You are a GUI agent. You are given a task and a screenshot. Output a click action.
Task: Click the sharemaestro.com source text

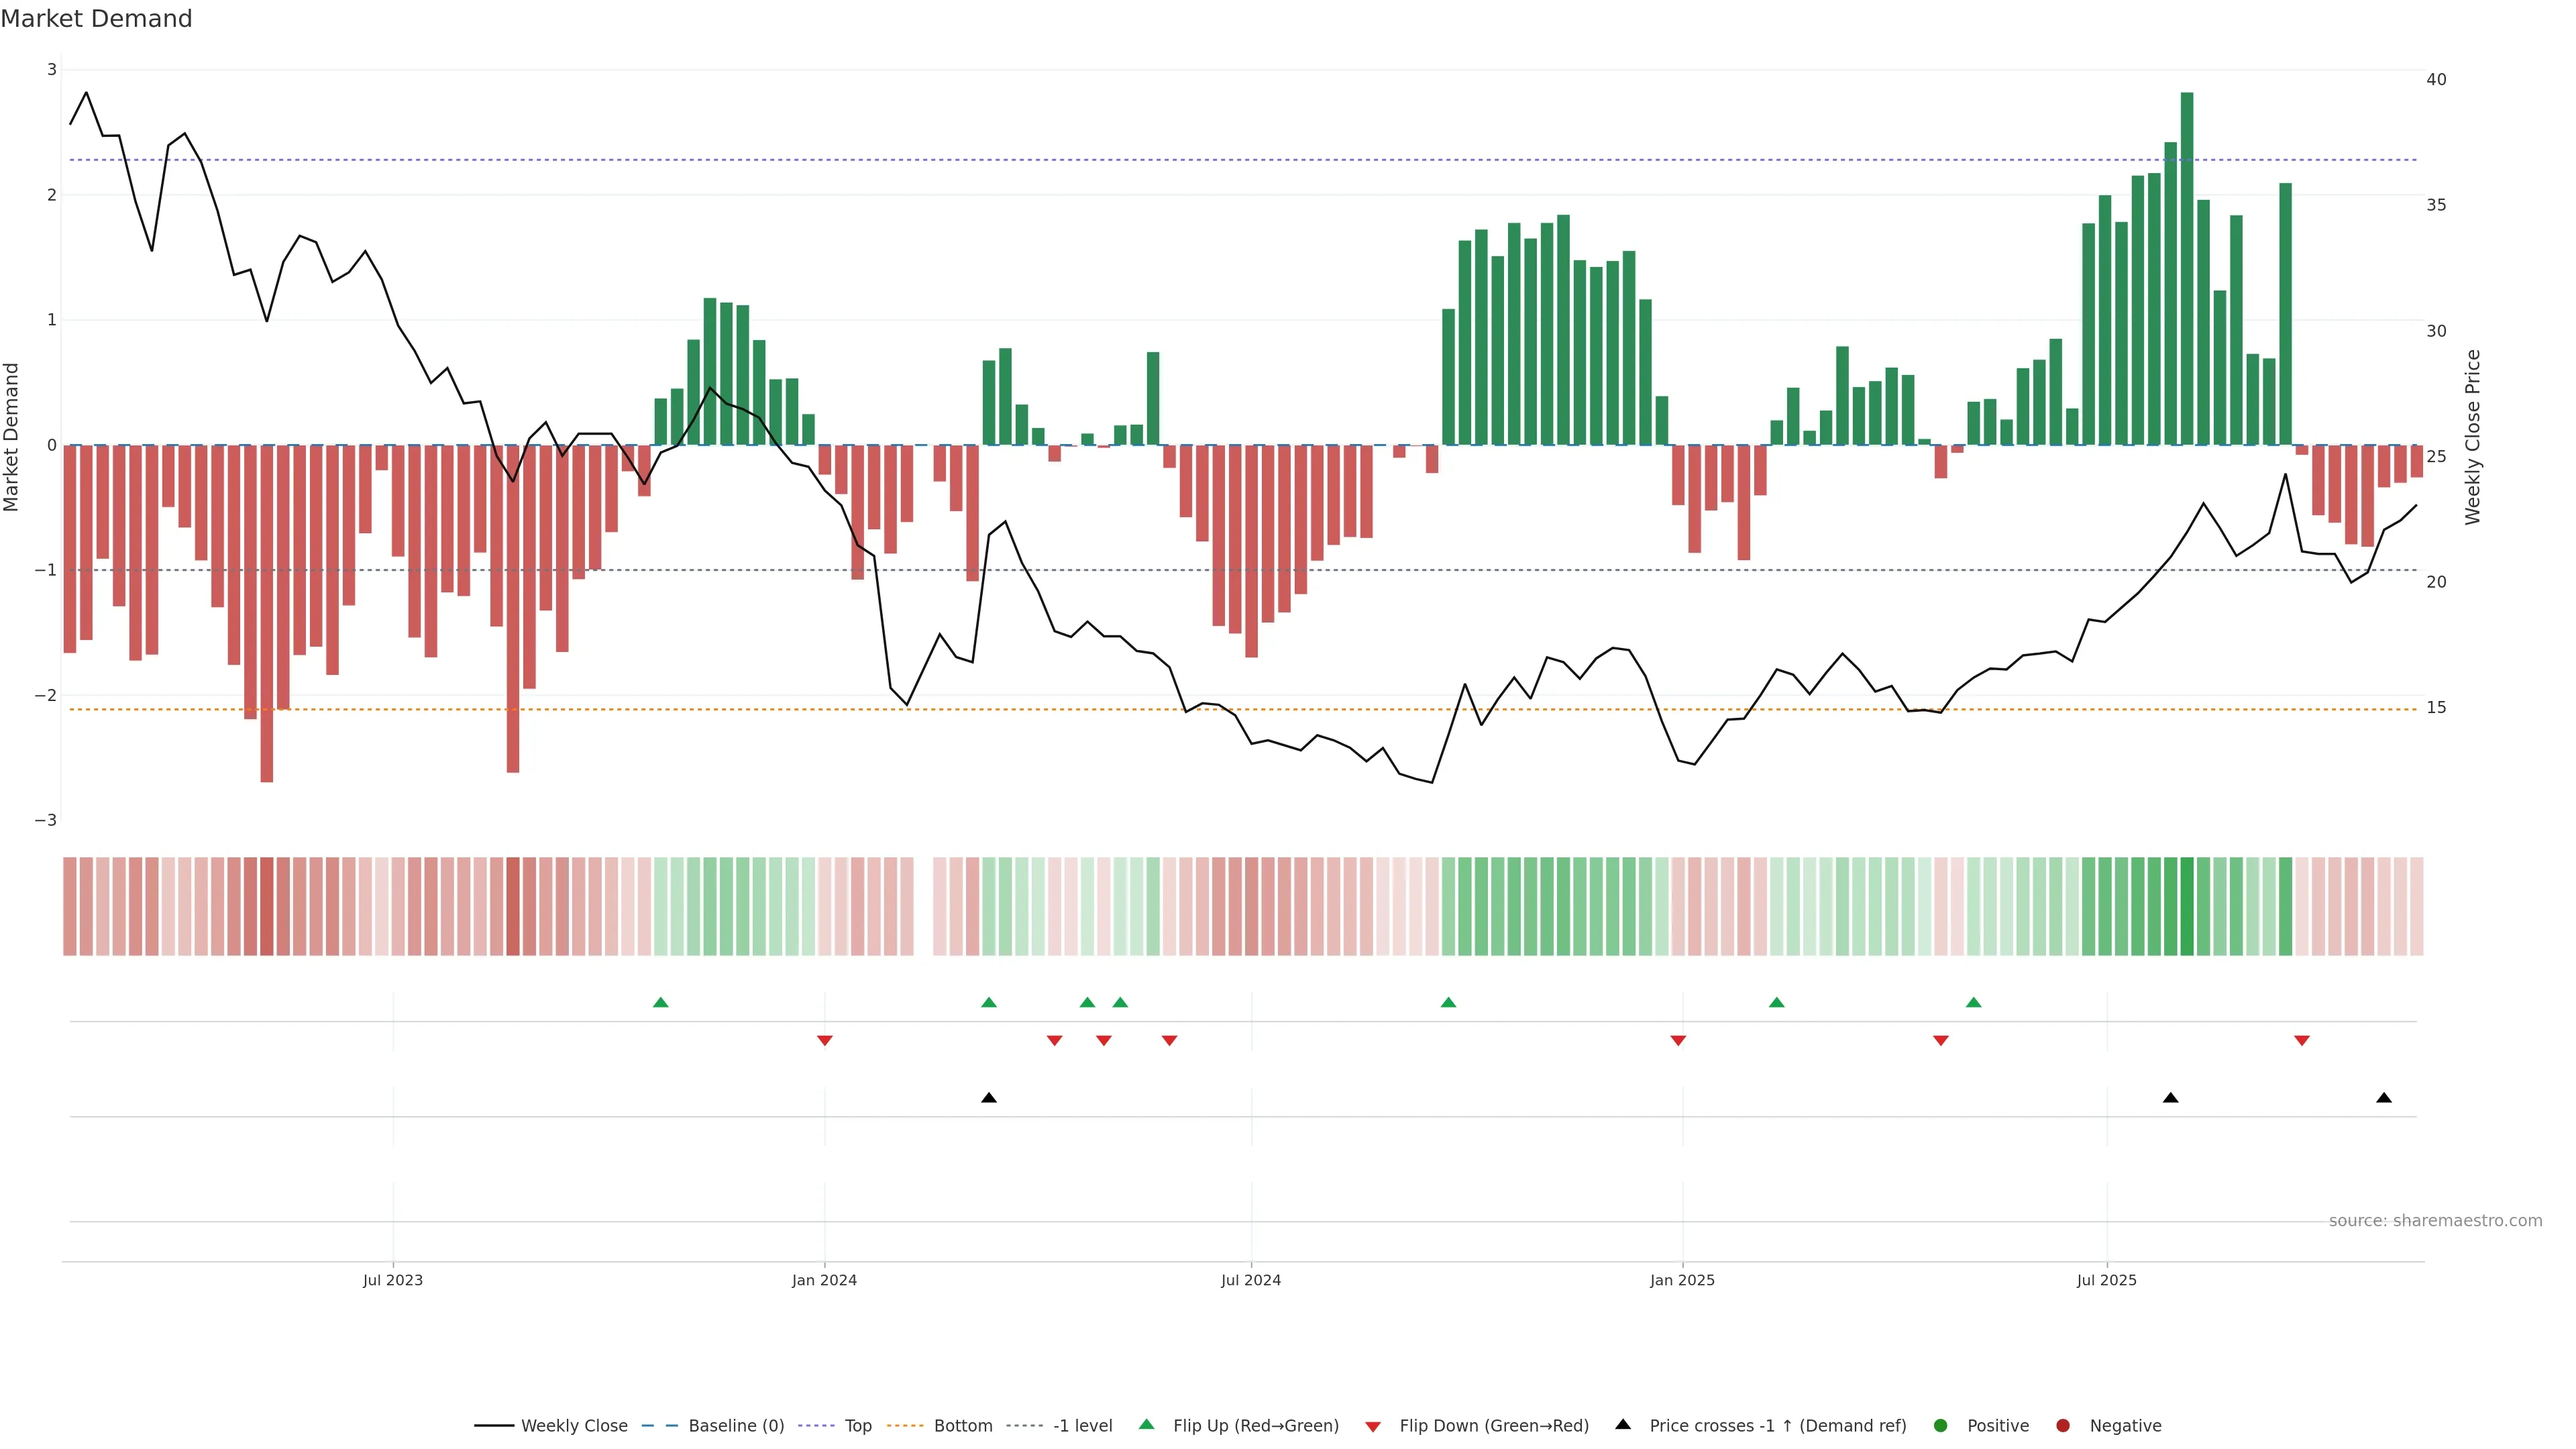(x=2435, y=1221)
